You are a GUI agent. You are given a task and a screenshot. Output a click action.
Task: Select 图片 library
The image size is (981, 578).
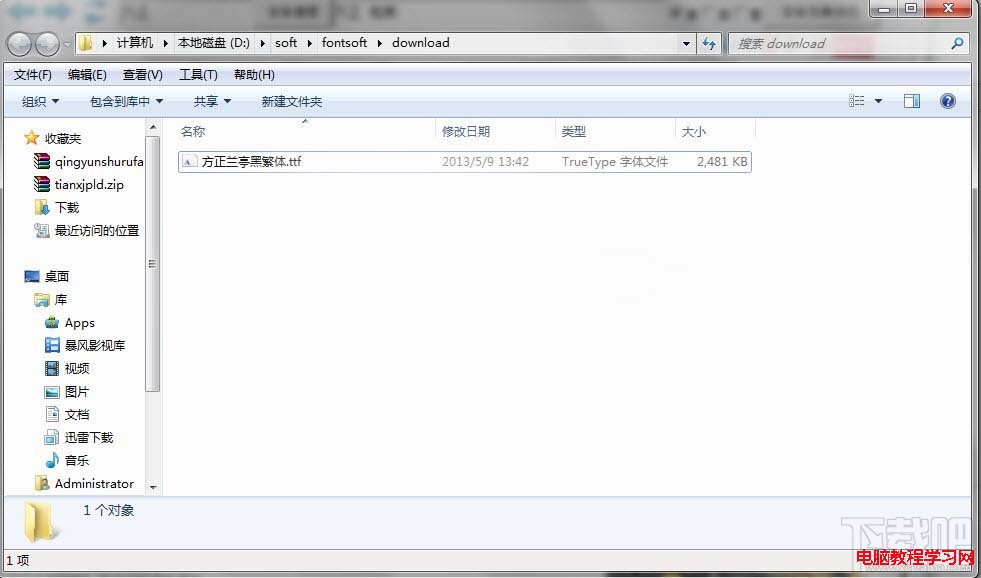pyautogui.click(x=77, y=392)
